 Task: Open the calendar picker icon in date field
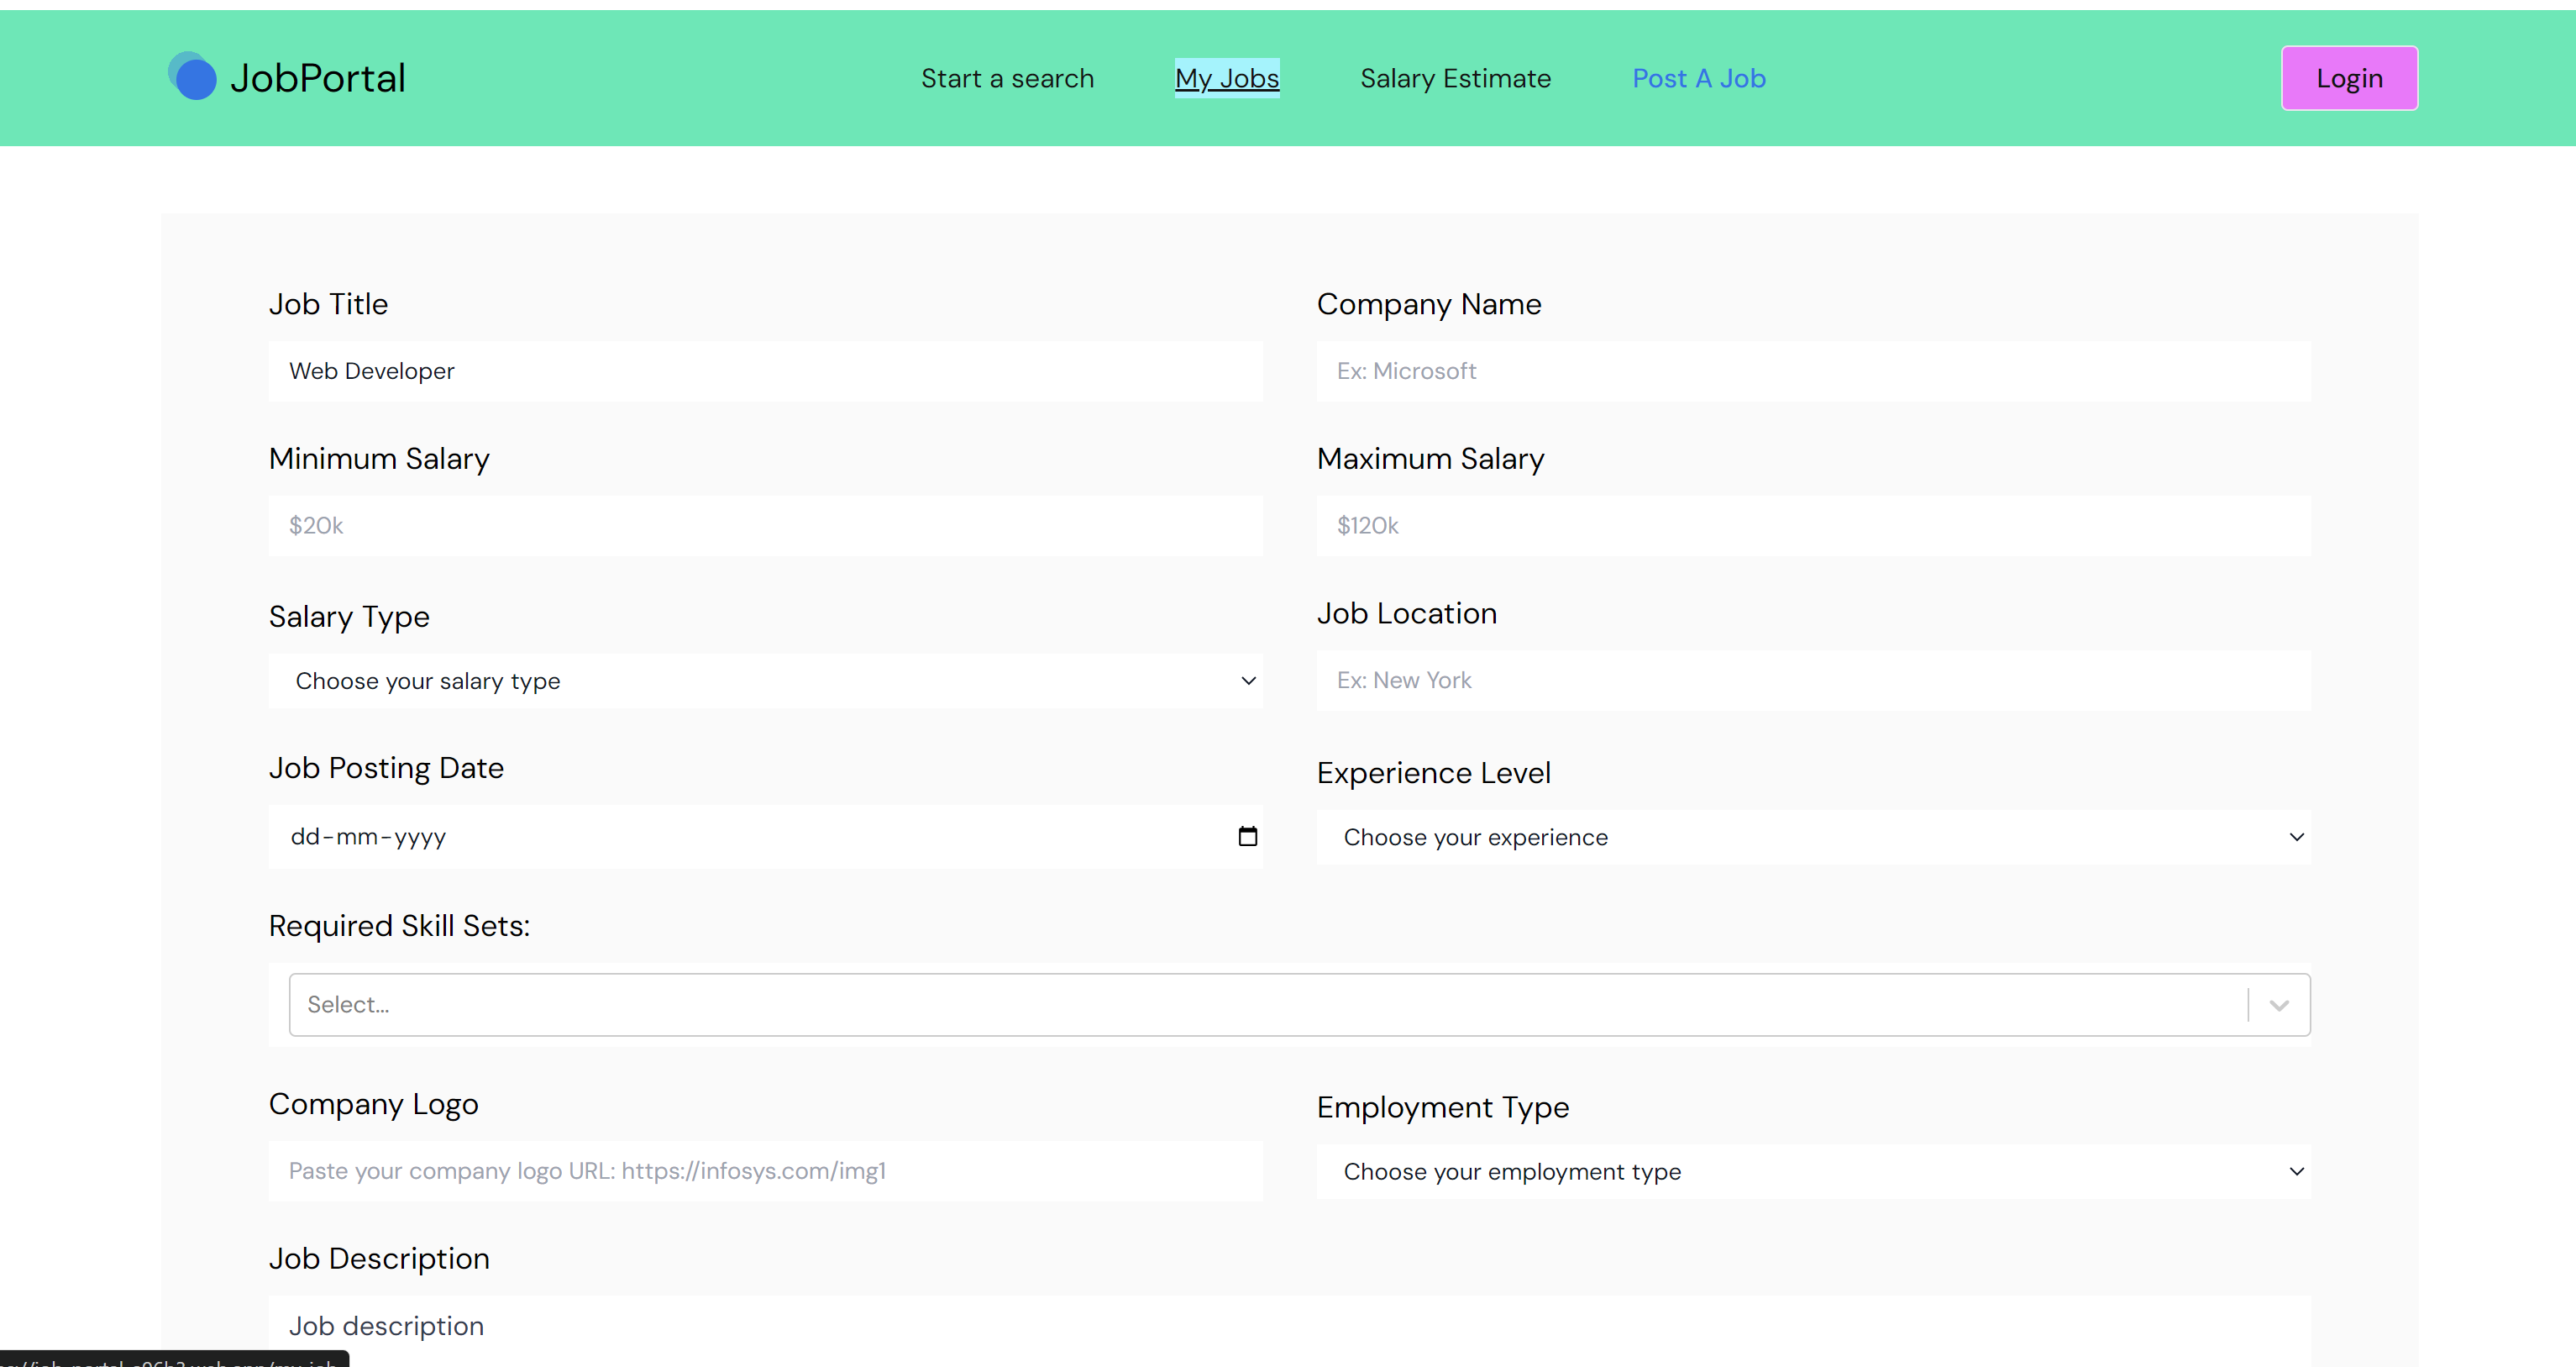tap(1247, 836)
